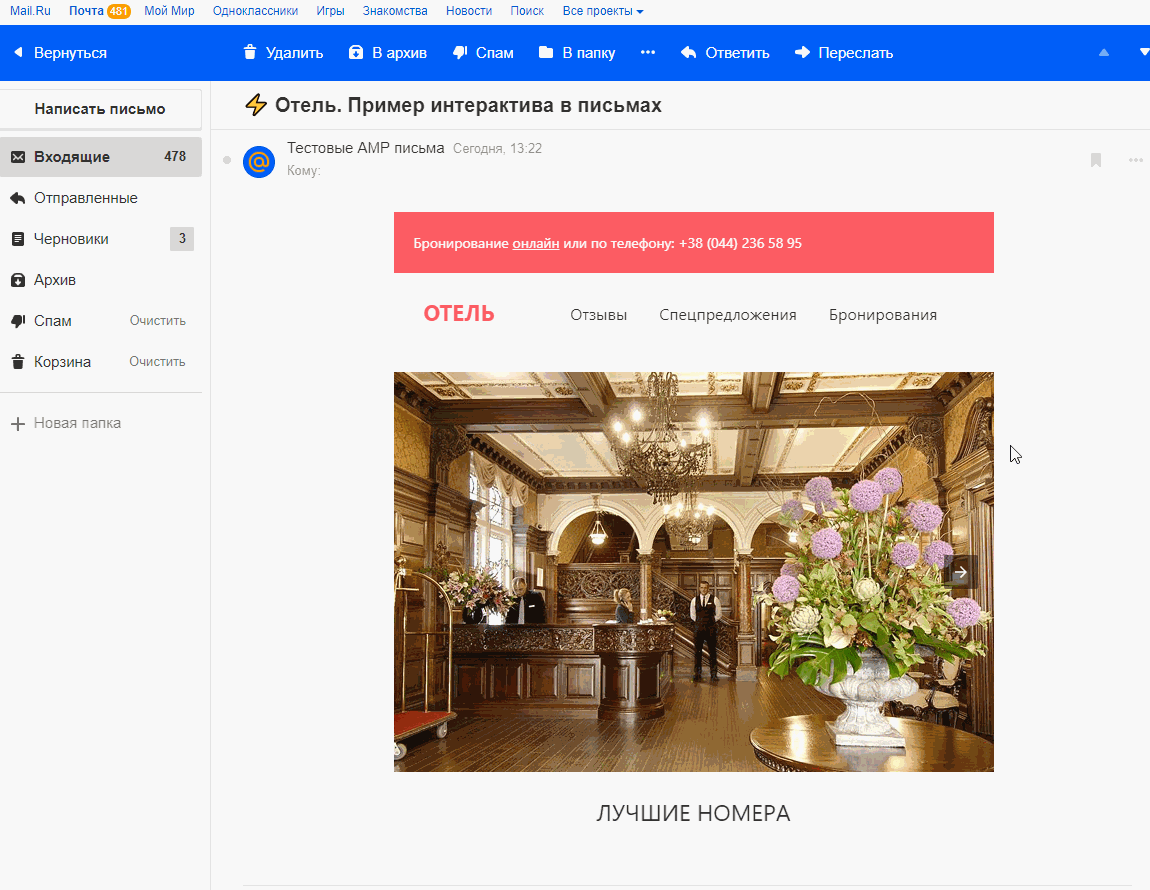Open message options three-dots menu
The image size is (1150, 890).
point(1135,160)
